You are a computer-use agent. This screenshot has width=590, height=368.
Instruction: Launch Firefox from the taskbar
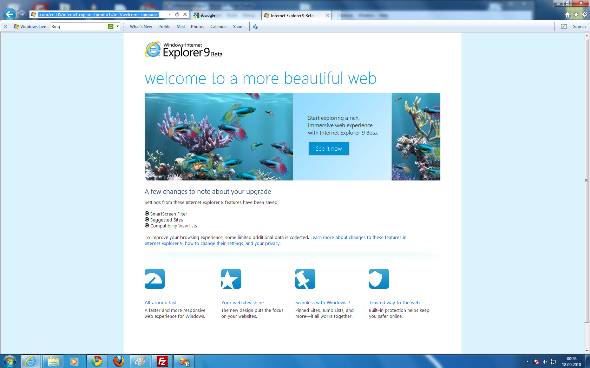point(119,361)
